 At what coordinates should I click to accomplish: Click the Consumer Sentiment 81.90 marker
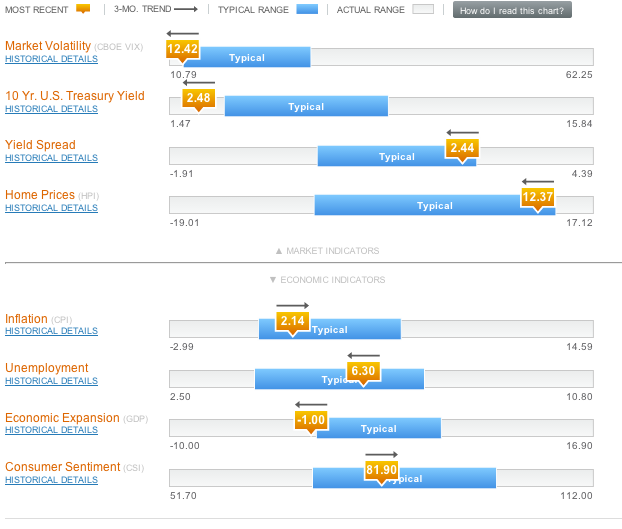coord(381,470)
